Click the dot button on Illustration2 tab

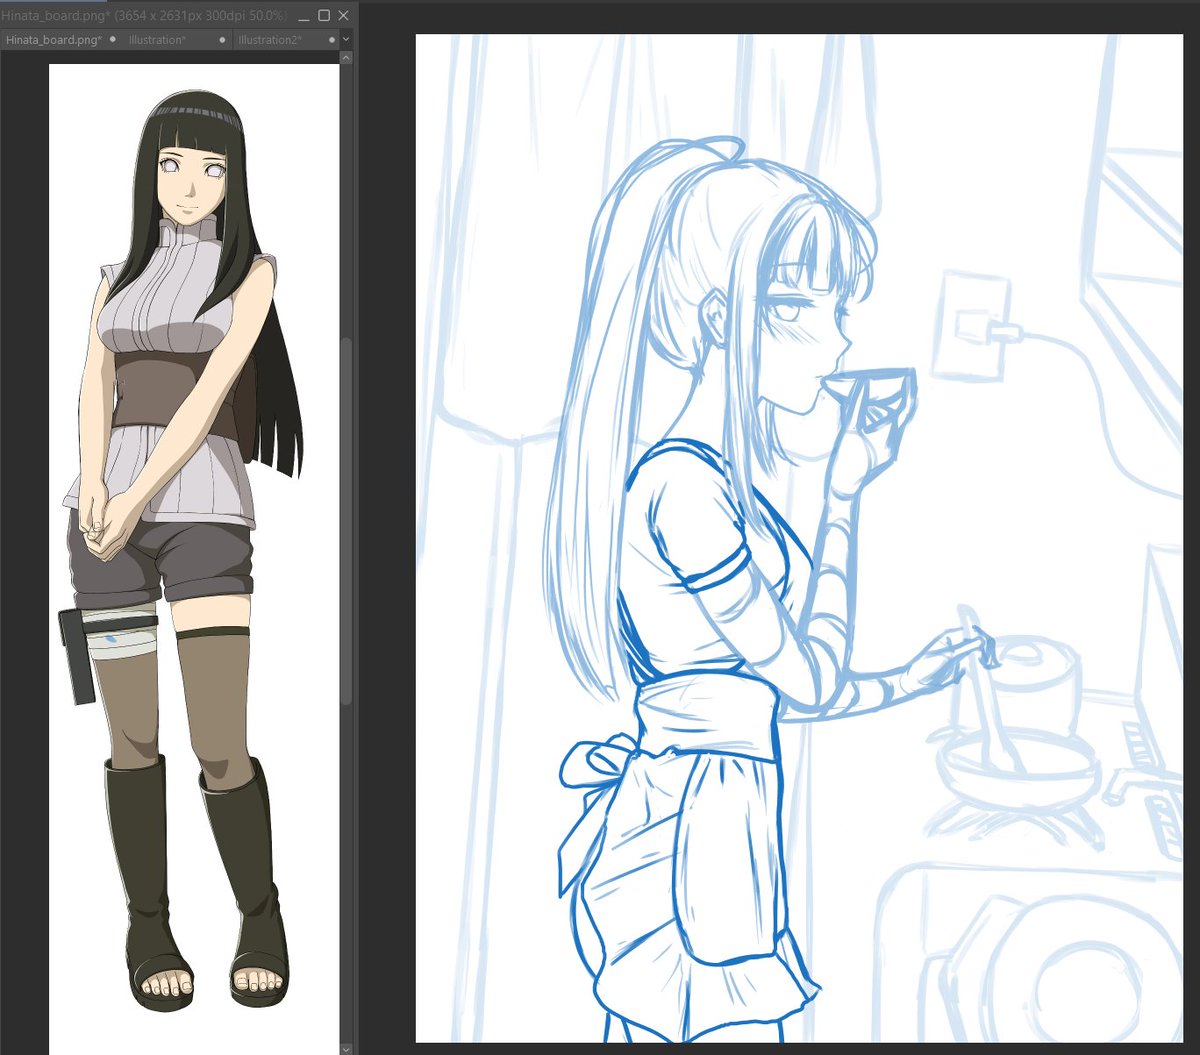[x=331, y=40]
